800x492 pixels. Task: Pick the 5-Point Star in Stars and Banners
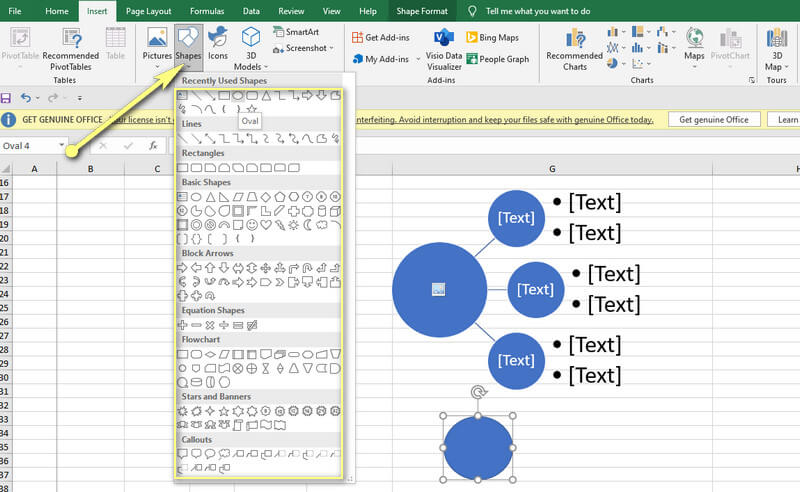click(224, 411)
